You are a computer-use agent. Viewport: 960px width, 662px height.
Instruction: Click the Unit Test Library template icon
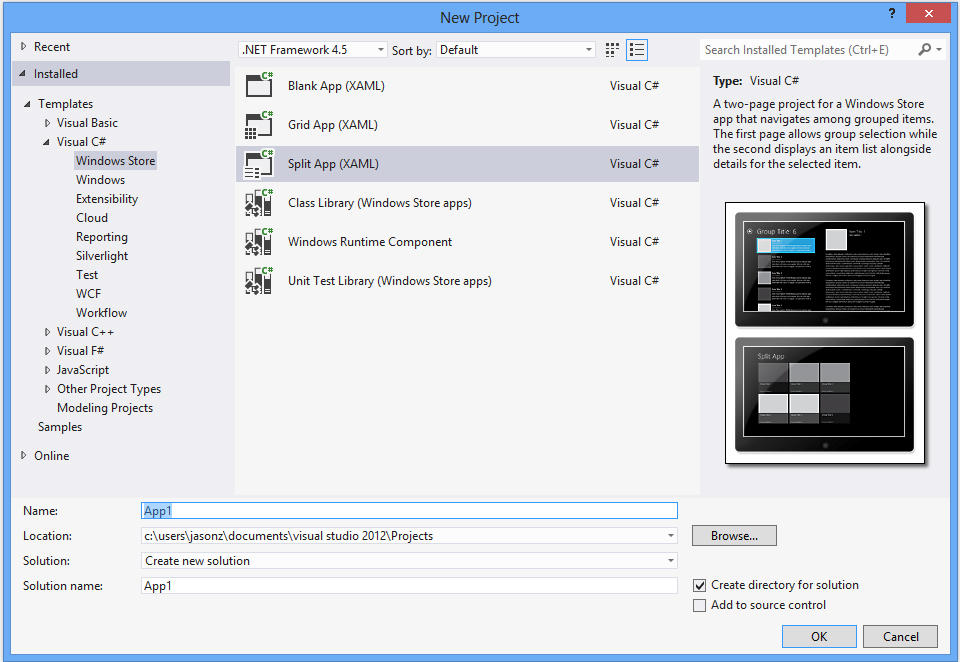(x=259, y=280)
